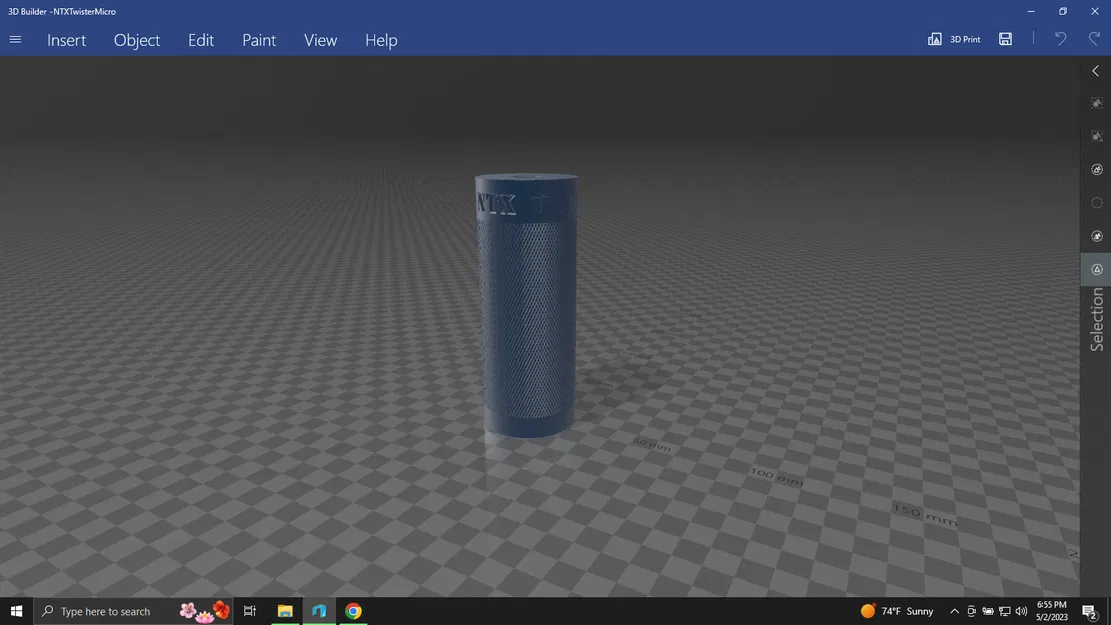Click the Select all icon in the Selection pane
The image size is (1111, 625).
[x=1096, y=103]
